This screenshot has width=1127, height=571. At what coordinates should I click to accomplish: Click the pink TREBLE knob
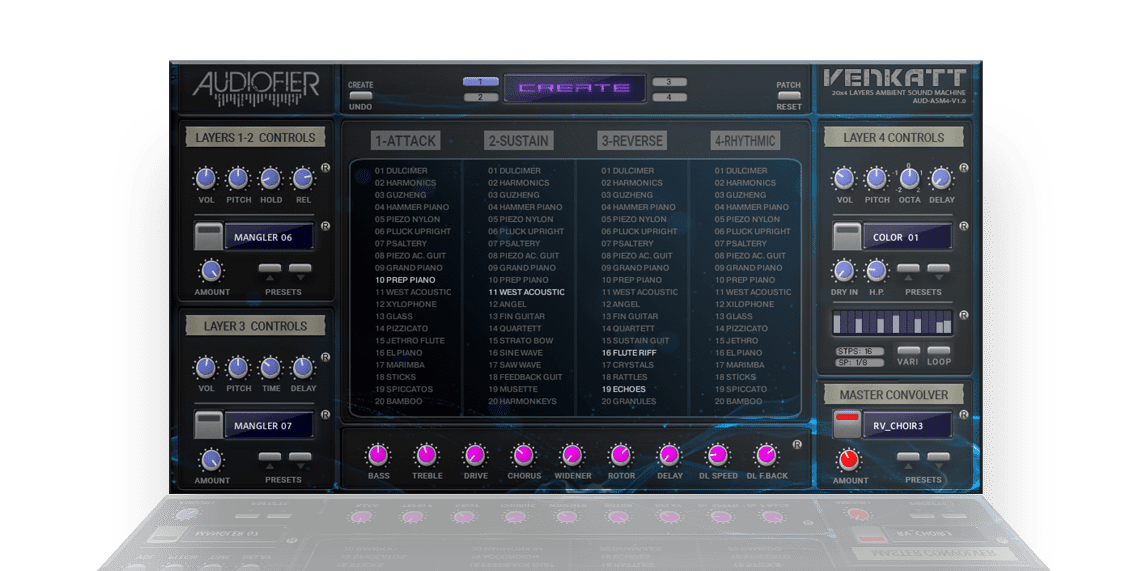pos(427,455)
